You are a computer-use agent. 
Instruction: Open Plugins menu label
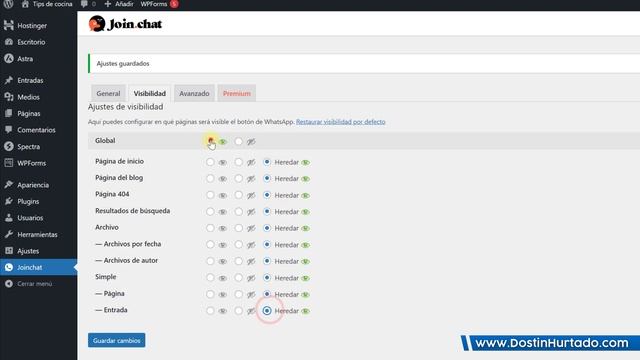(x=28, y=201)
